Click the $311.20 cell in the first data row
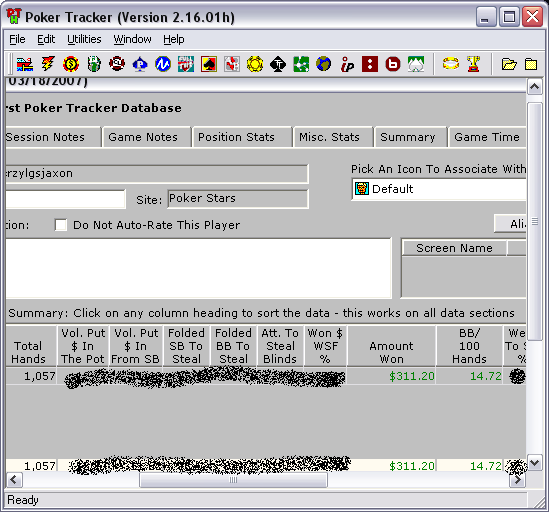 pyautogui.click(x=391, y=376)
